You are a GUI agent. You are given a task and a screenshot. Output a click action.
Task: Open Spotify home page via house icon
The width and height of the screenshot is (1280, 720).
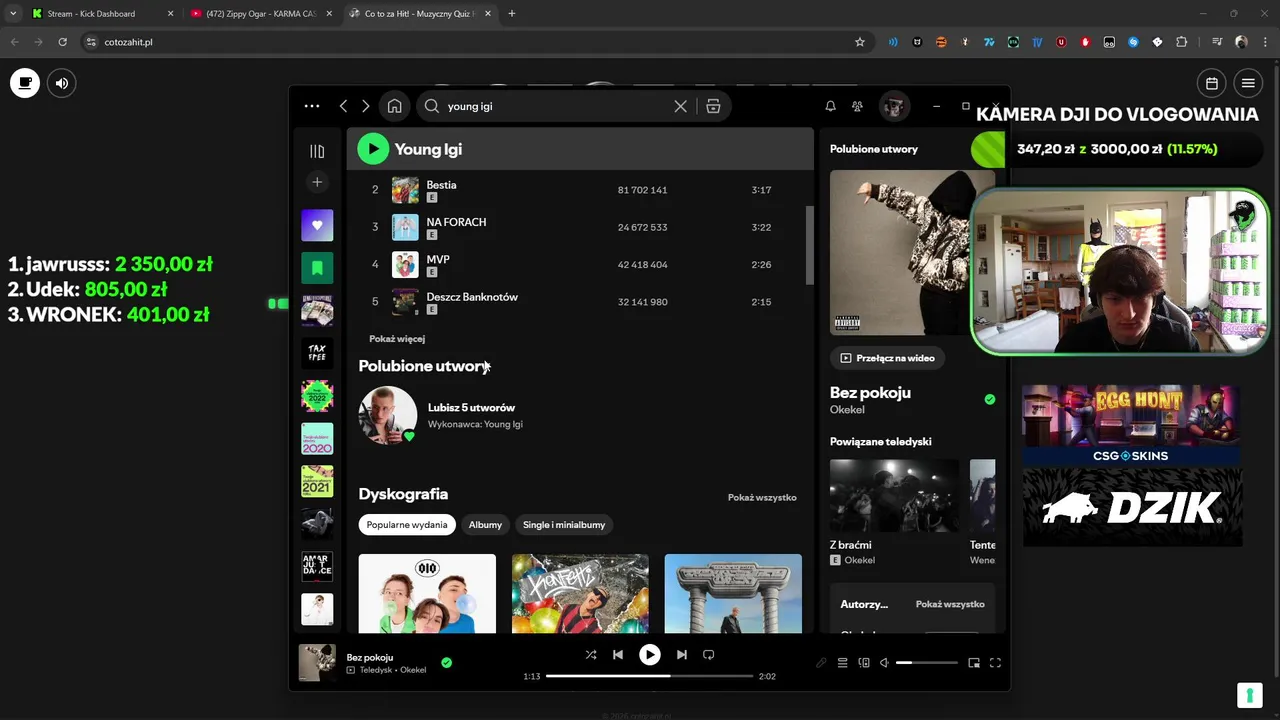(x=395, y=106)
